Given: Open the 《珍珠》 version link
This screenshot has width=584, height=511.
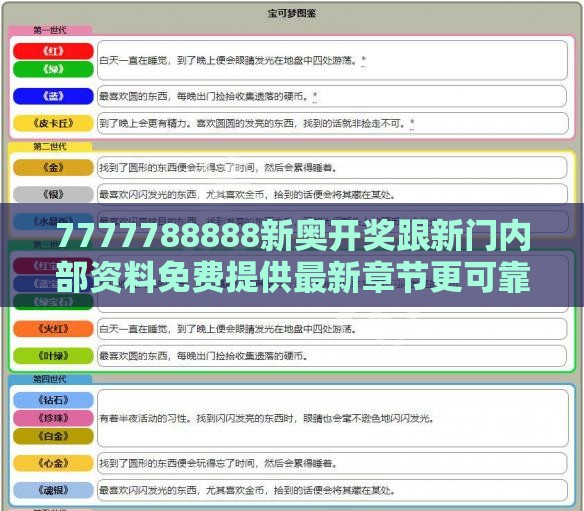Looking at the screenshot, I should click(53, 418).
